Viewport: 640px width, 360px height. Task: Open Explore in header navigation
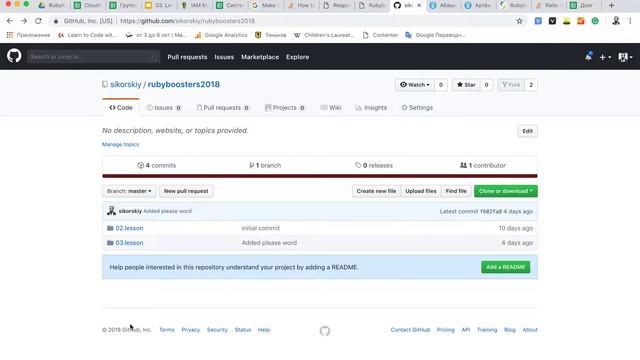[298, 57]
